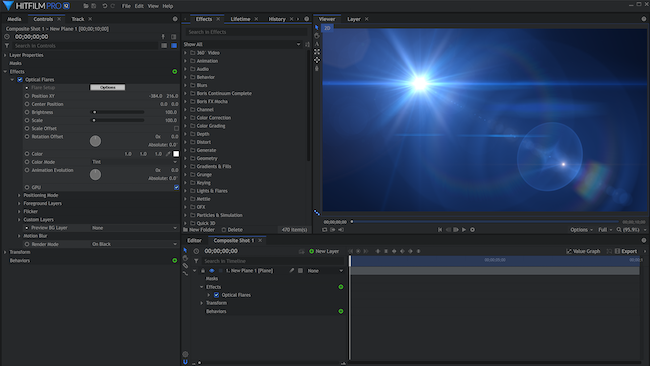Image resolution: width=650 pixels, height=366 pixels.
Task: Click the white Color swatch
Action: (x=176, y=154)
